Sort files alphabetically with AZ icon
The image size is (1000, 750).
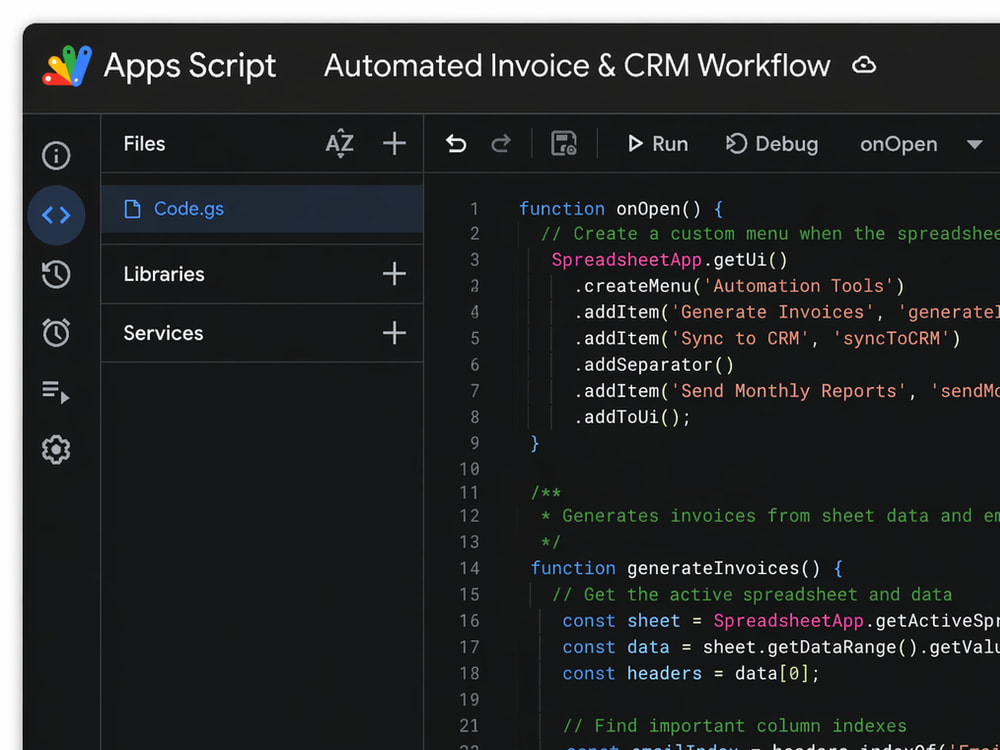(339, 143)
